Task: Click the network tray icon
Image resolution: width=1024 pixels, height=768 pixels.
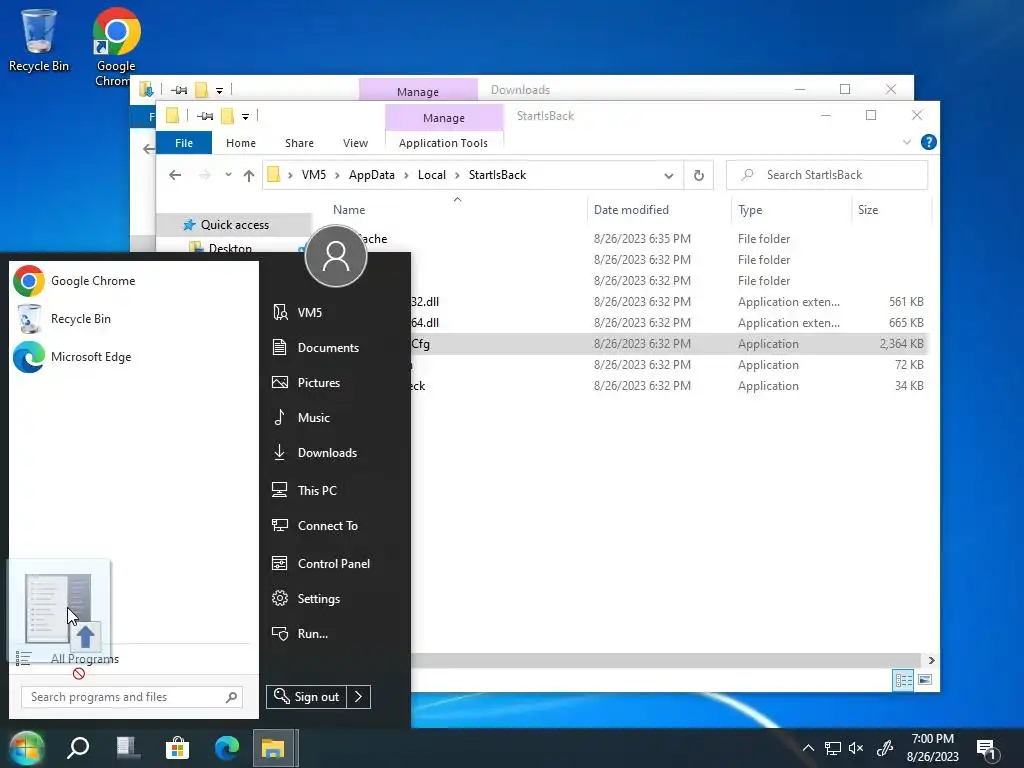Action: (x=833, y=748)
